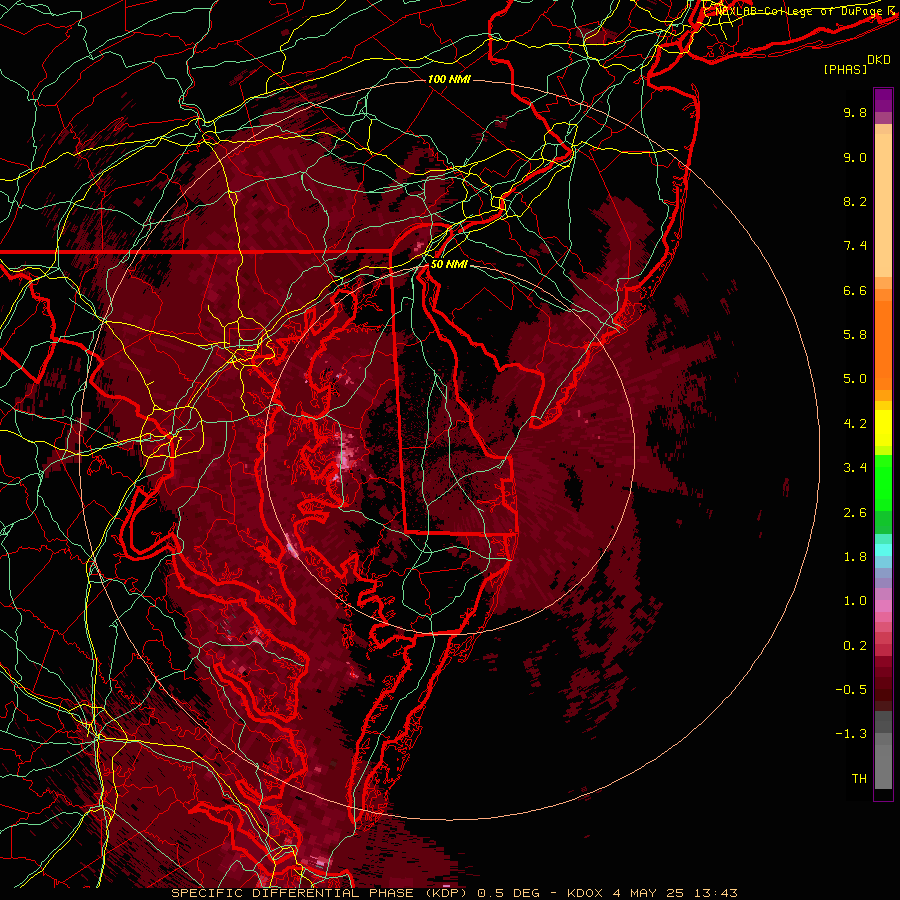Select the 4.2 legend scale value
900x900 pixels.
(855, 424)
